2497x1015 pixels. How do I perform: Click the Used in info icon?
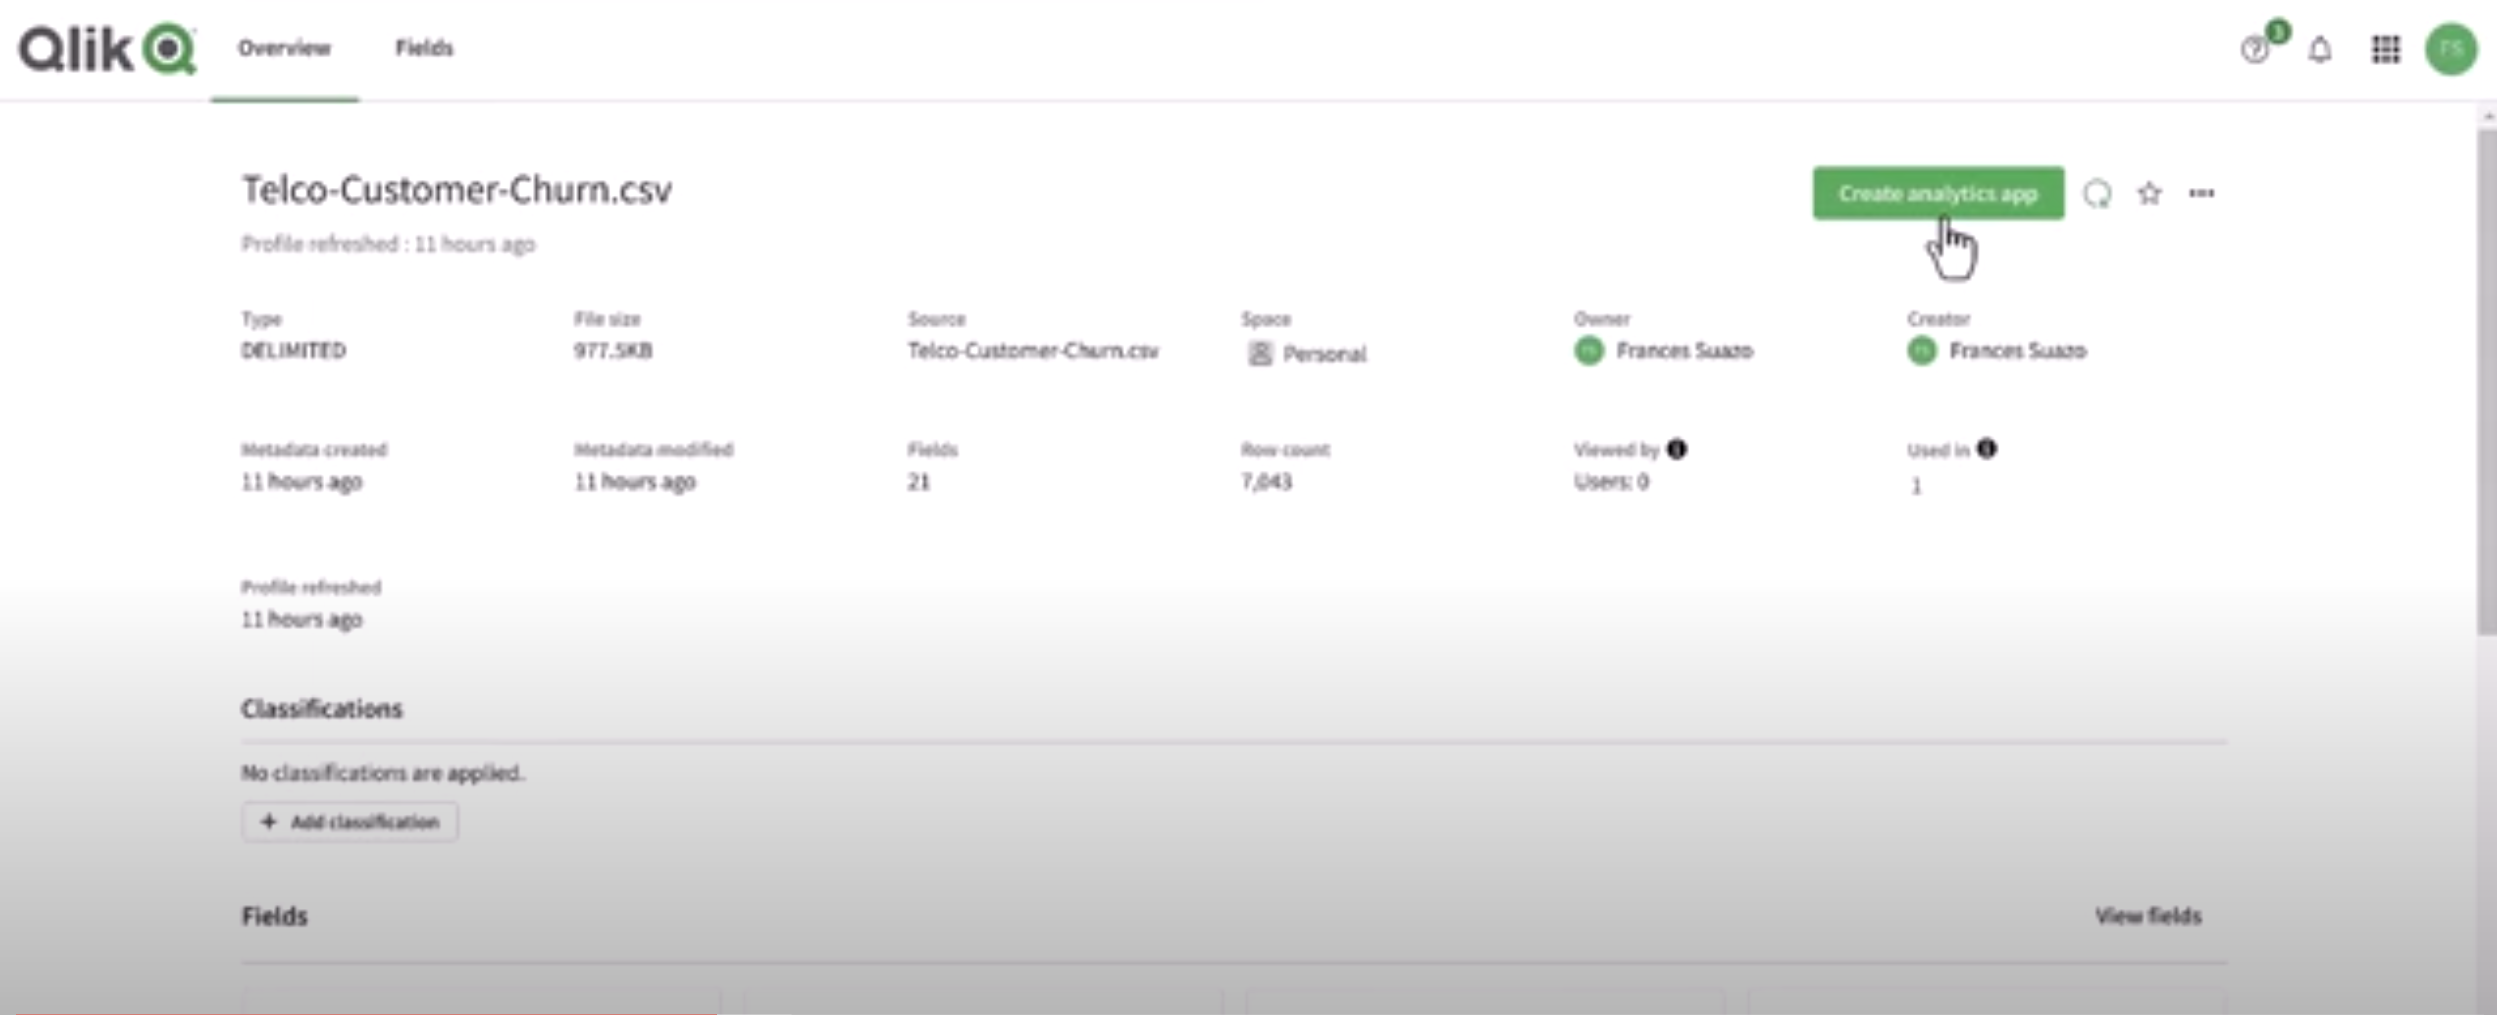click(x=1987, y=449)
